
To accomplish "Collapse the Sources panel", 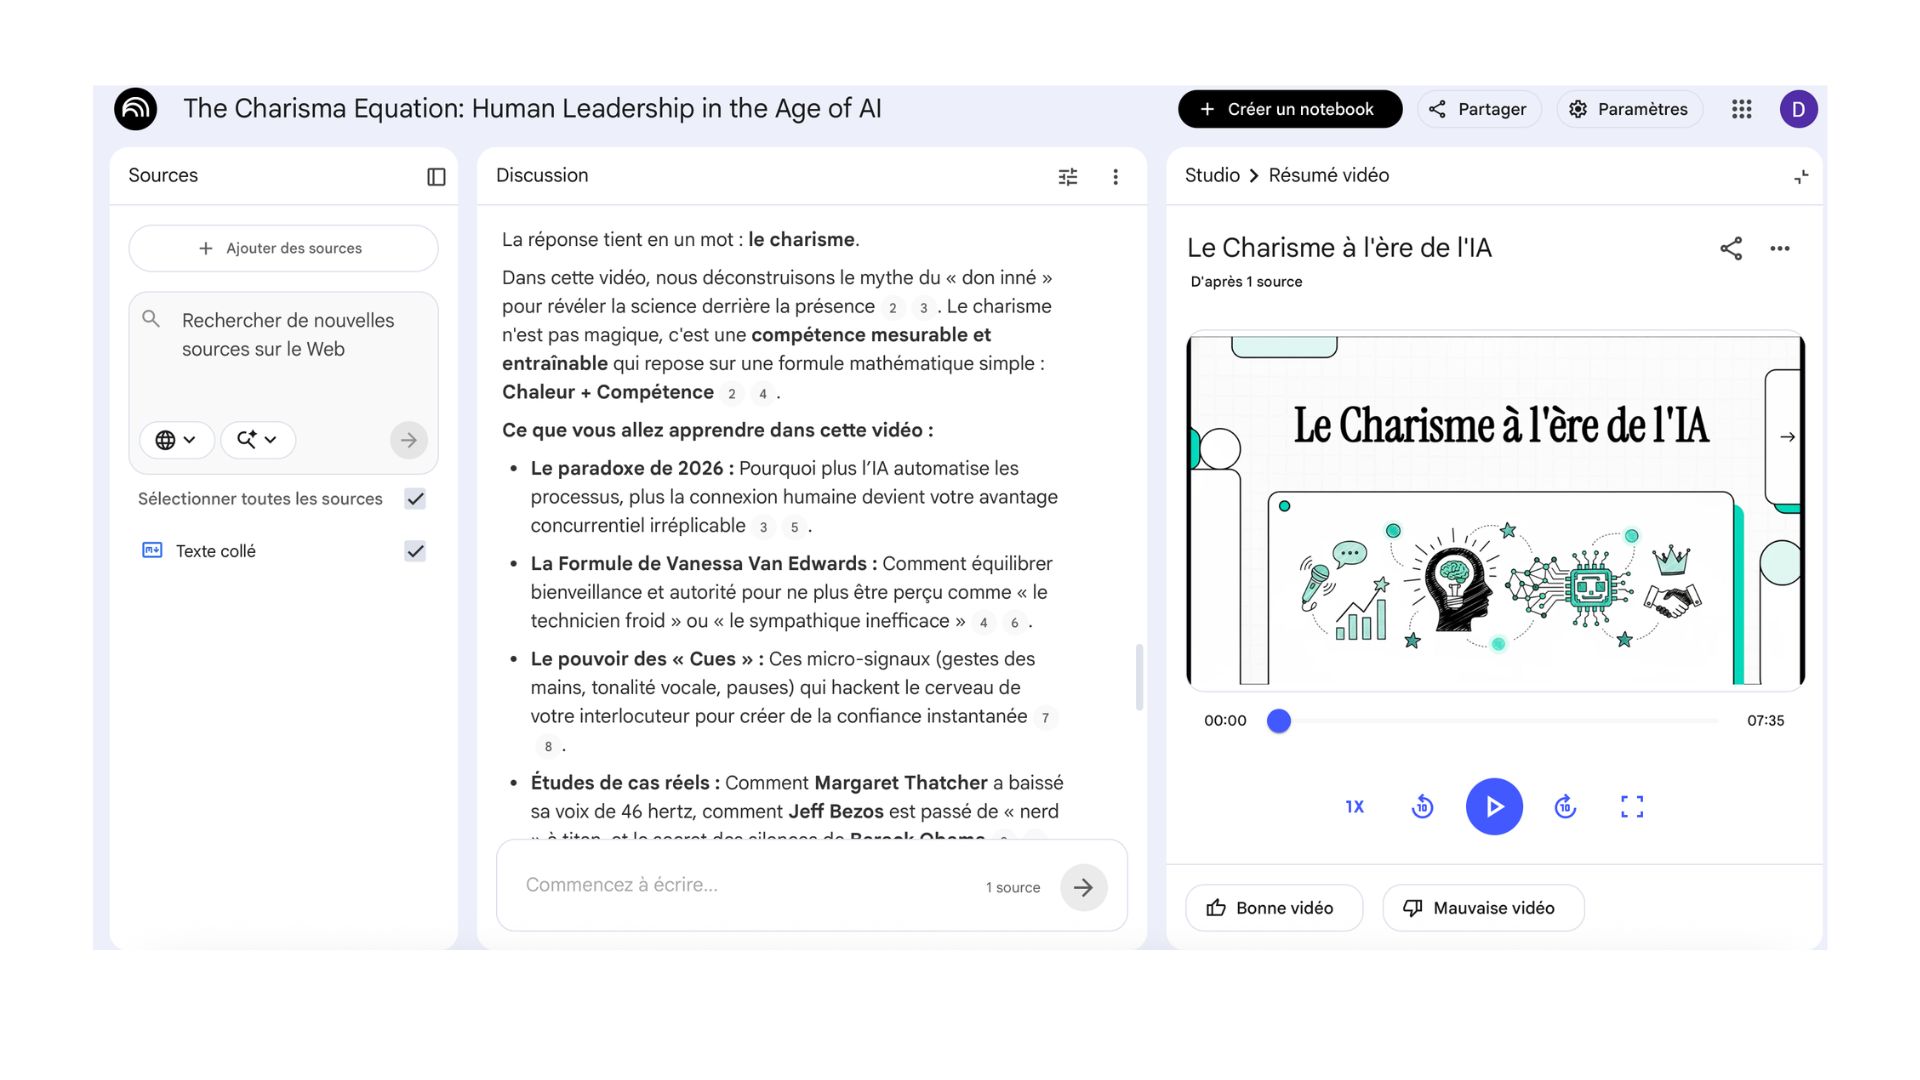I will tap(436, 177).
